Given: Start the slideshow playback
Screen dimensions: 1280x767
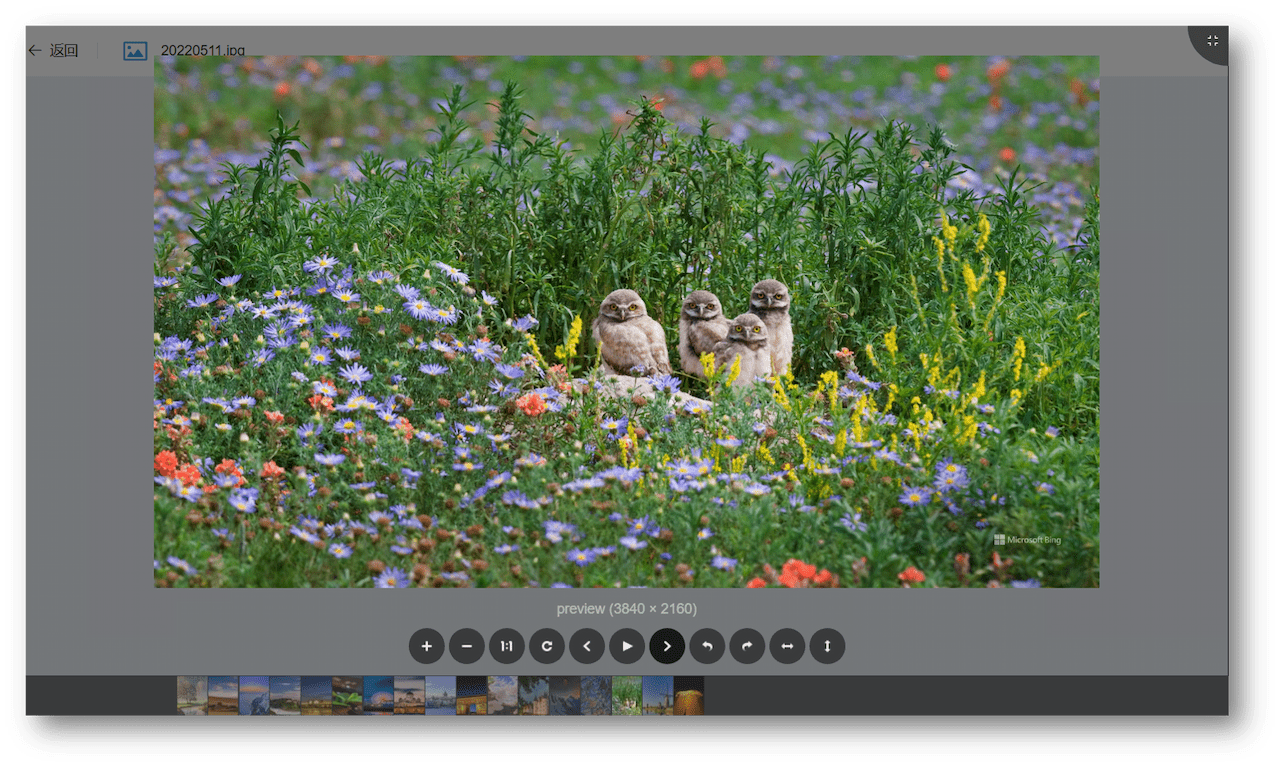Looking at the screenshot, I should click(x=627, y=646).
